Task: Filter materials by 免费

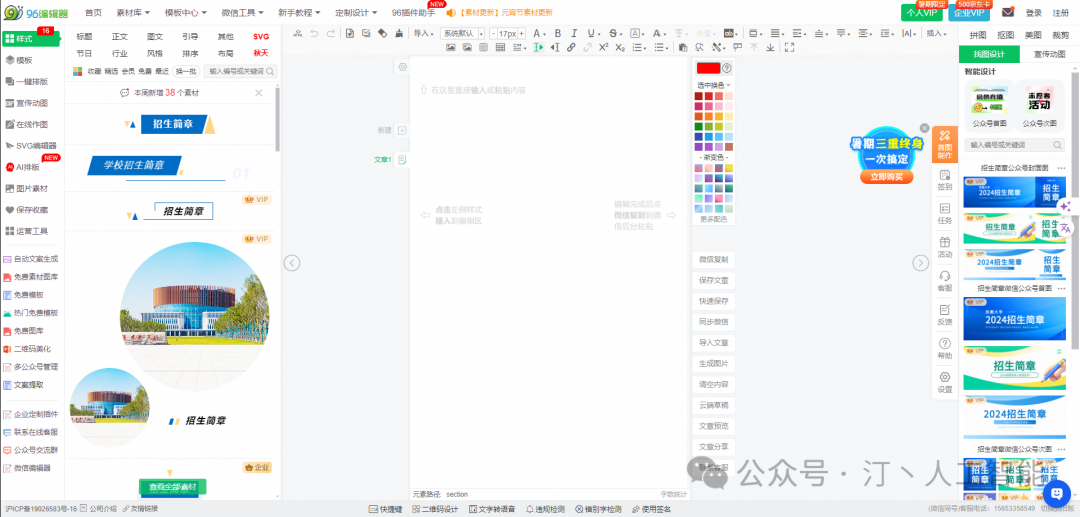Action: tap(145, 71)
